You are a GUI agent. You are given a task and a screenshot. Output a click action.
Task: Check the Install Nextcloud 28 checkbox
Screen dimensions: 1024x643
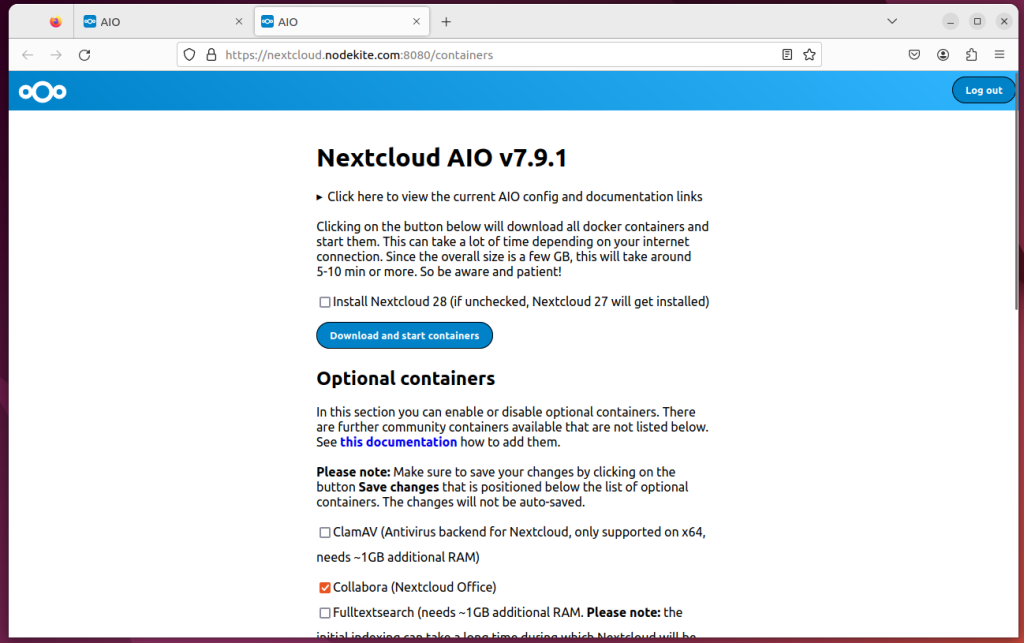click(x=324, y=301)
